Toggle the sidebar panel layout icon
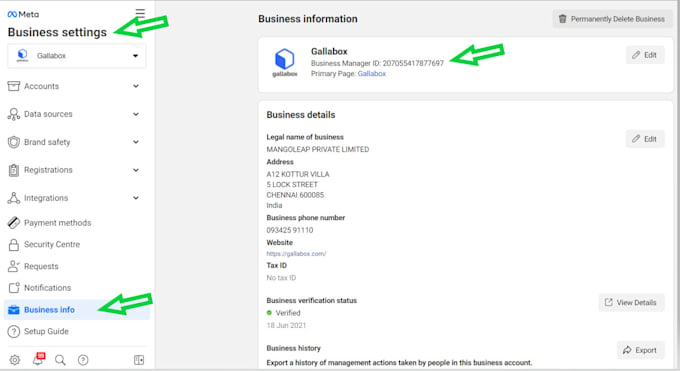 (139, 360)
